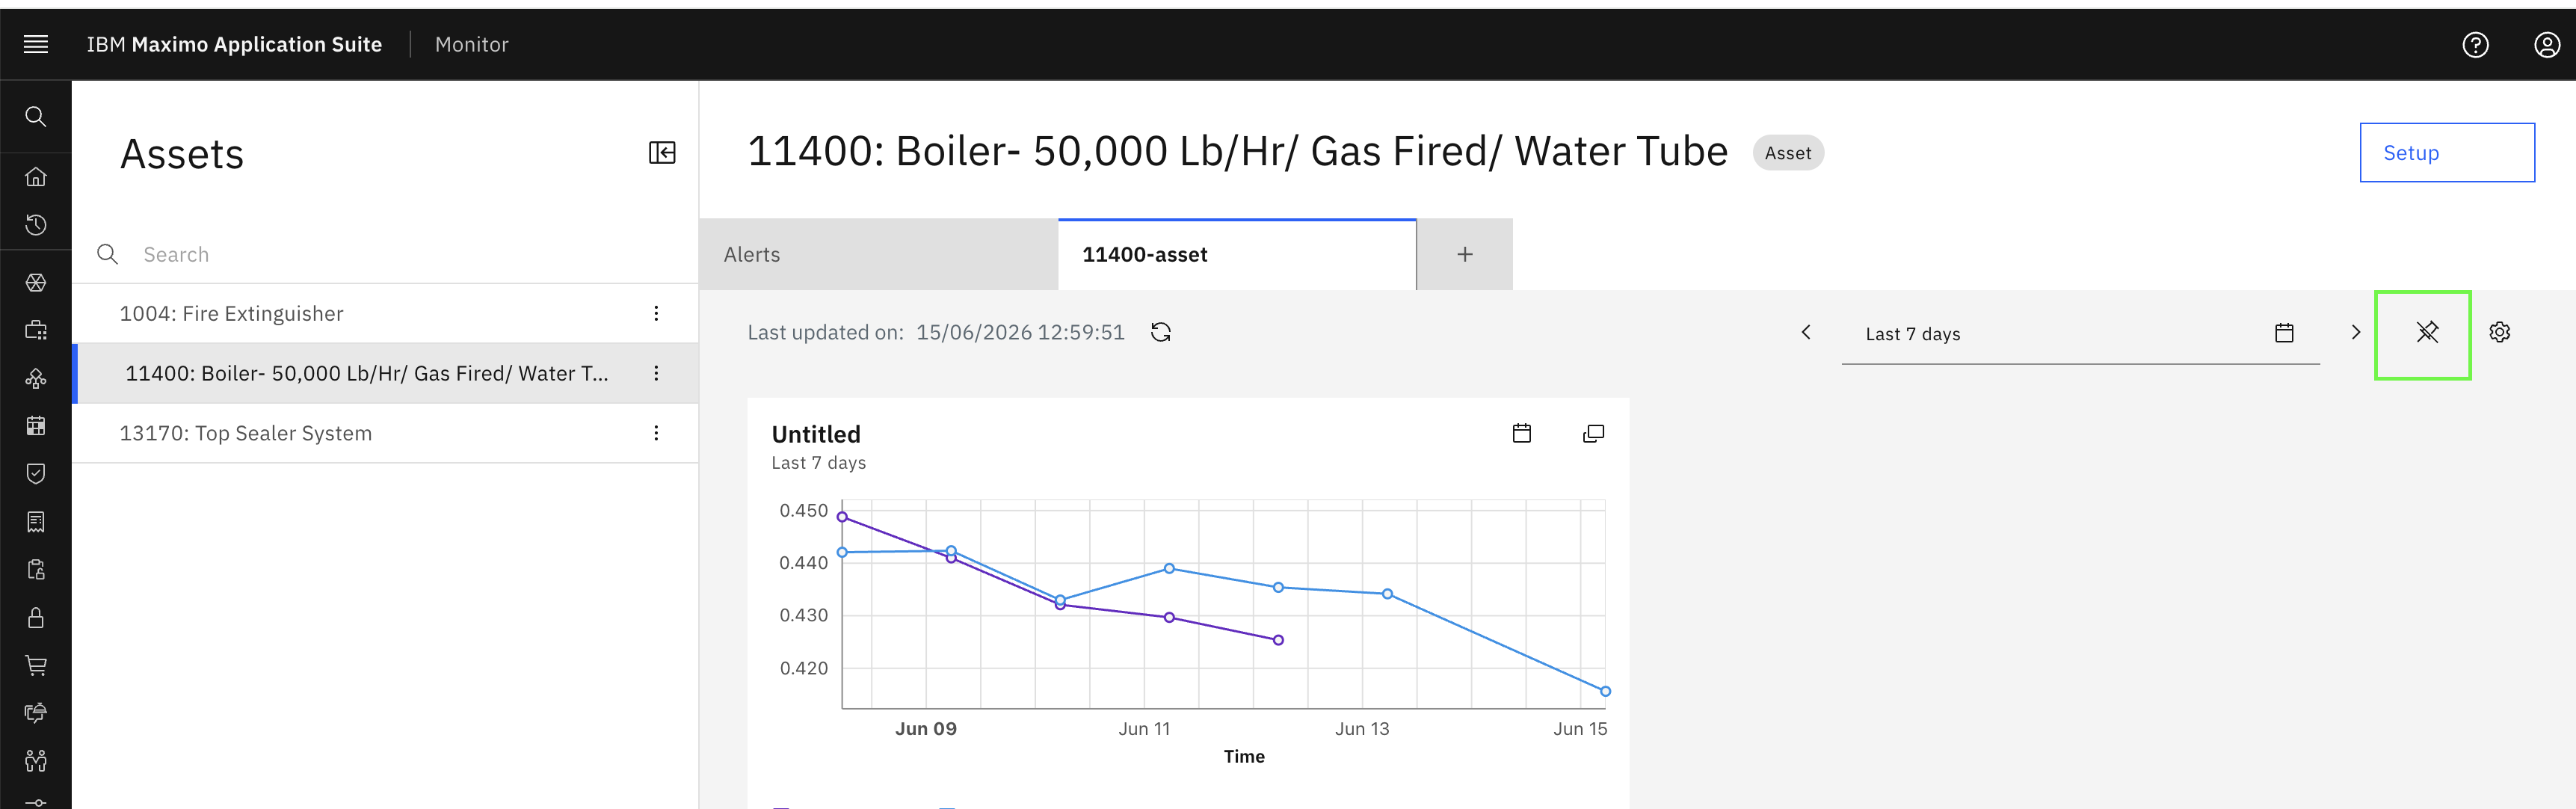
Task: Open the Last 7 days range picker
Action: click(2080, 334)
